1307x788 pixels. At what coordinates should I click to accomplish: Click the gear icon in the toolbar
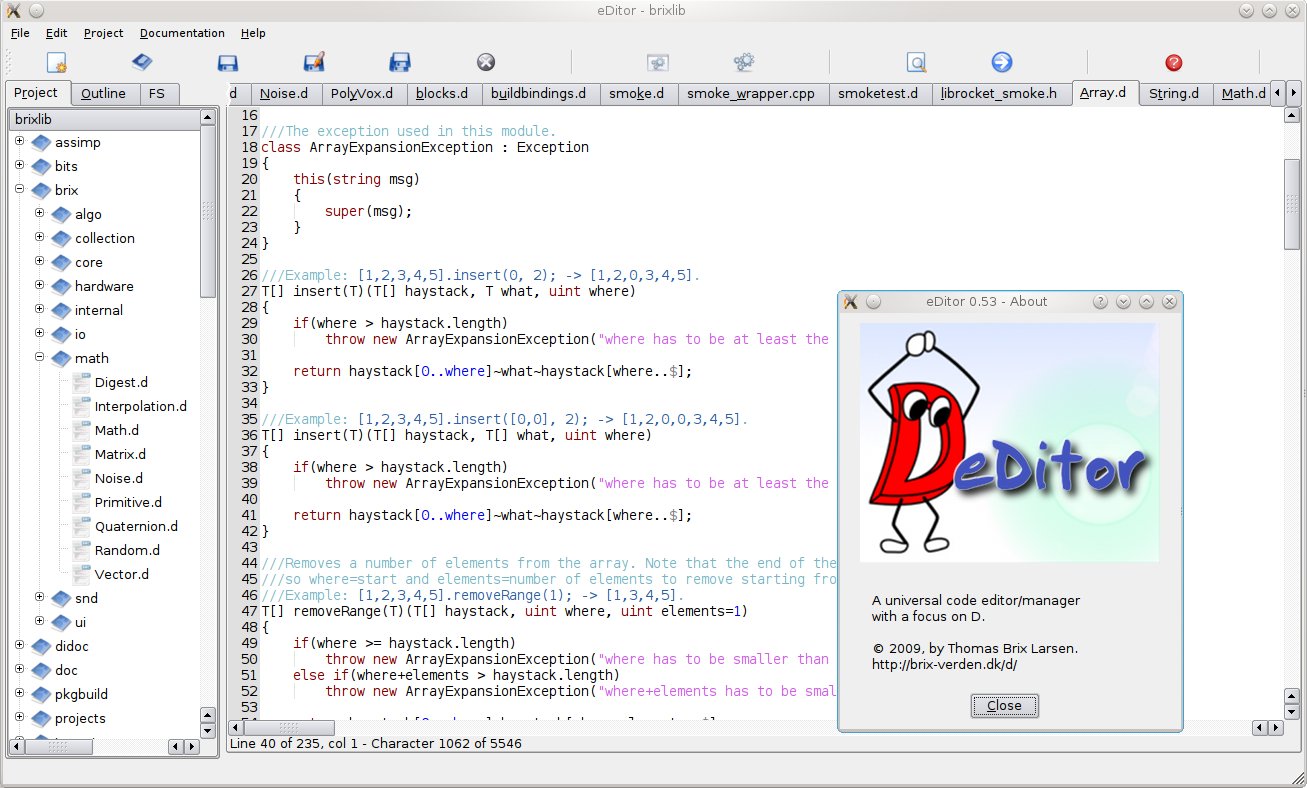click(743, 63)
